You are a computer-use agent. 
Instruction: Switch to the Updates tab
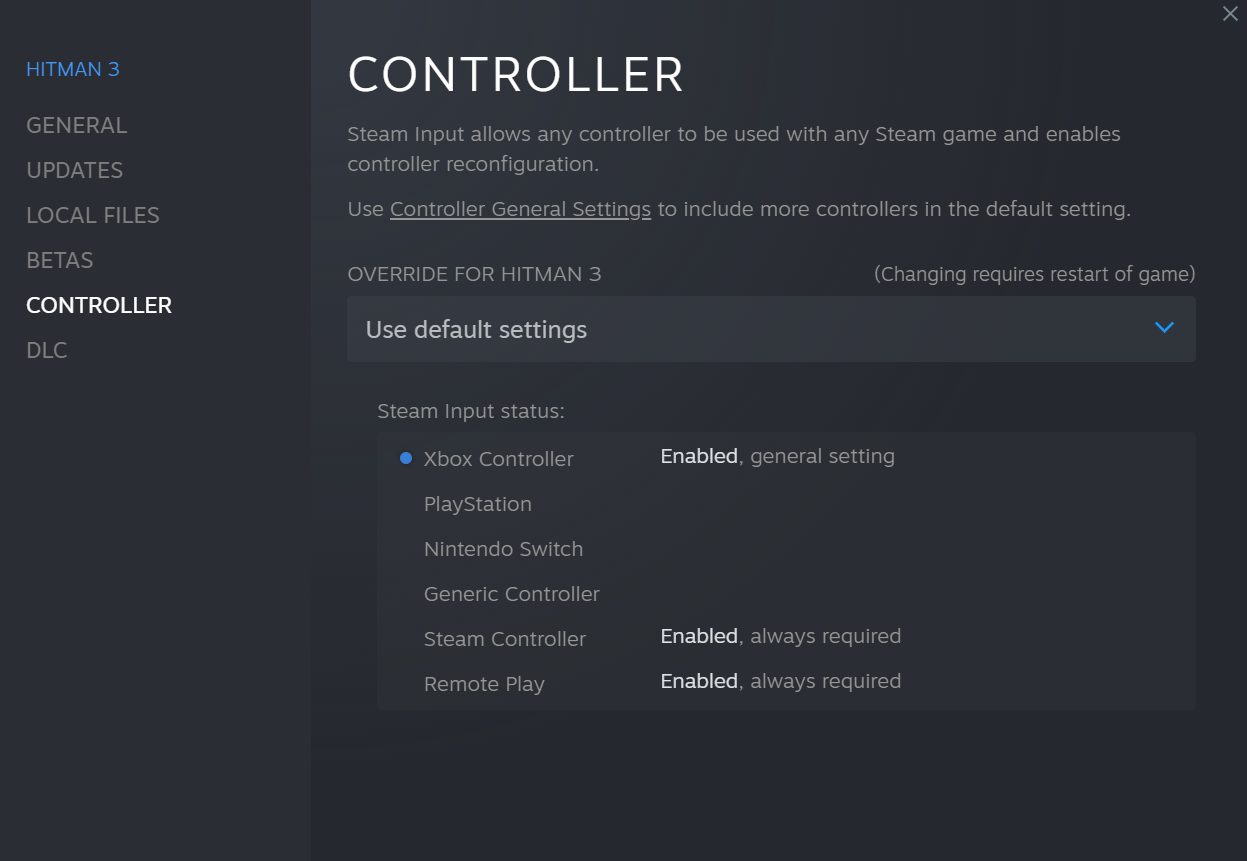(x=75, y=170)
